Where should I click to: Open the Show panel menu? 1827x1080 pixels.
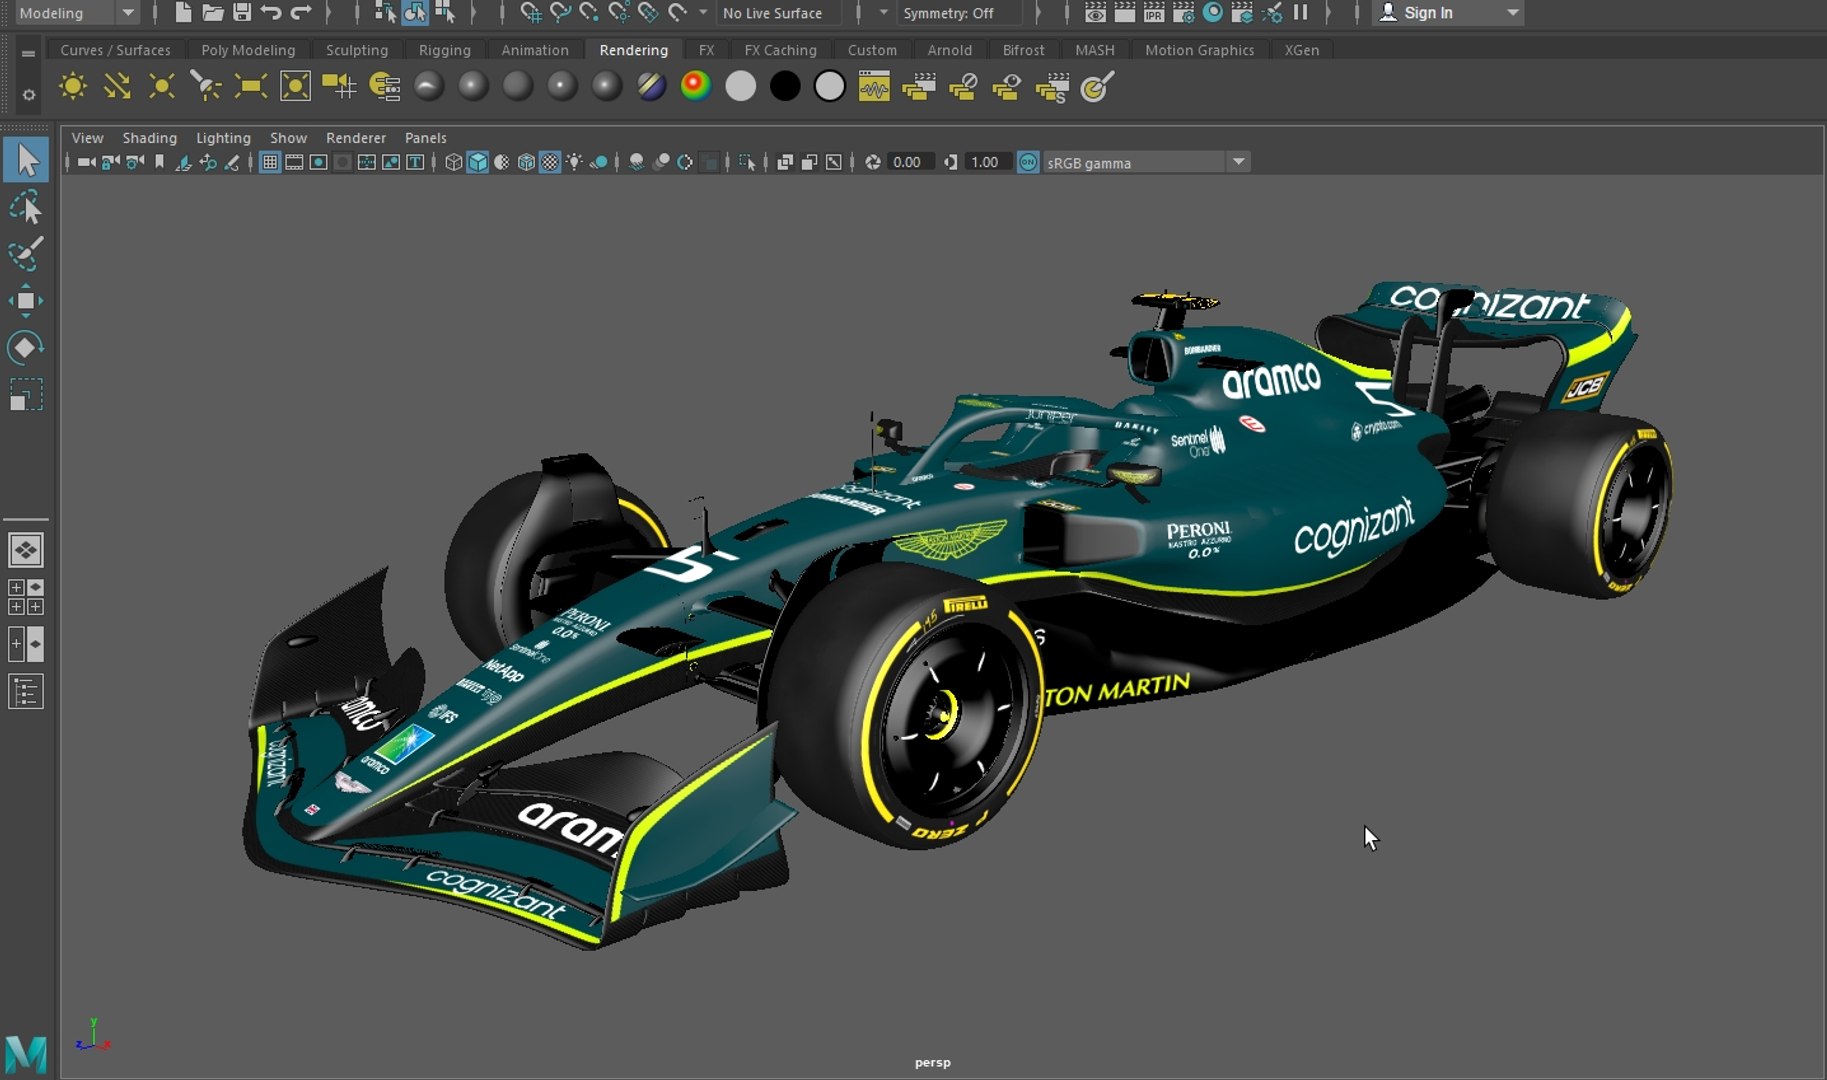pyautogui.click(x=288, y=138)
